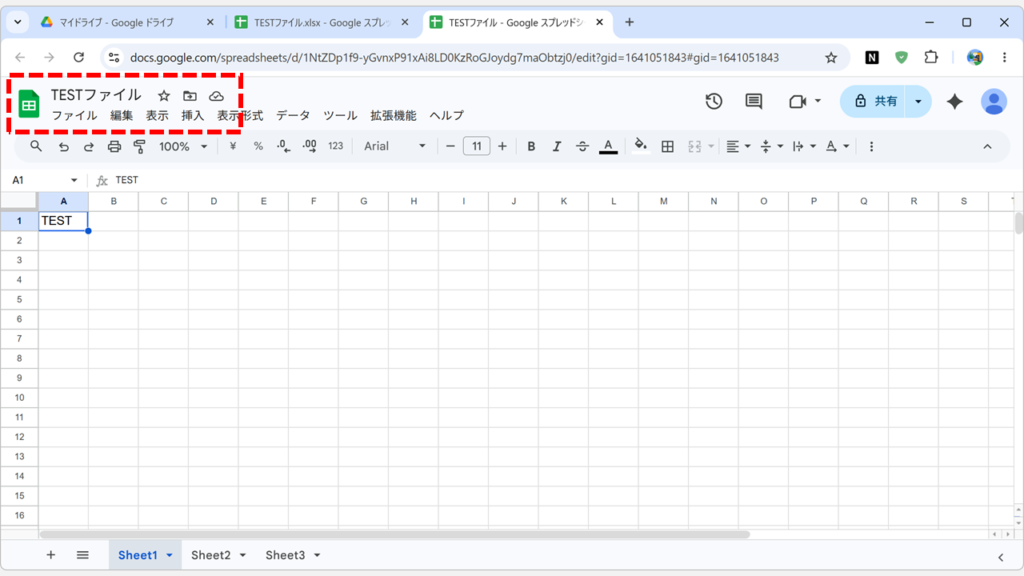The width and height of the screenshot is (1024, 576).
Task: Open Meet call options dropdown arrow
Action: pyautogui.click(x=818, y=101)
